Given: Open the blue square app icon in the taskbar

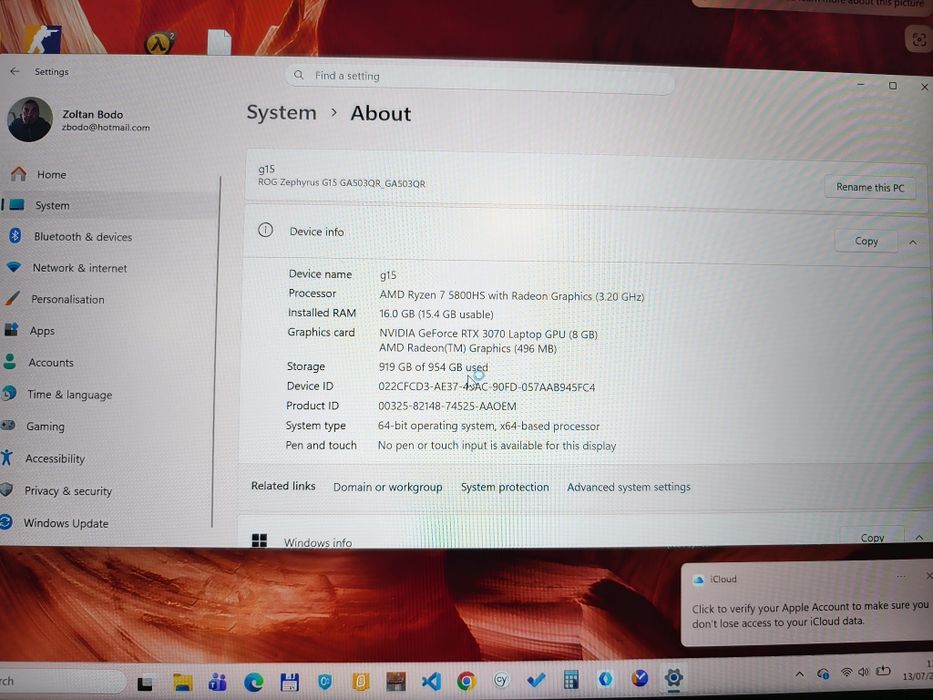Looking at the screenshot, I should (605, 679).
